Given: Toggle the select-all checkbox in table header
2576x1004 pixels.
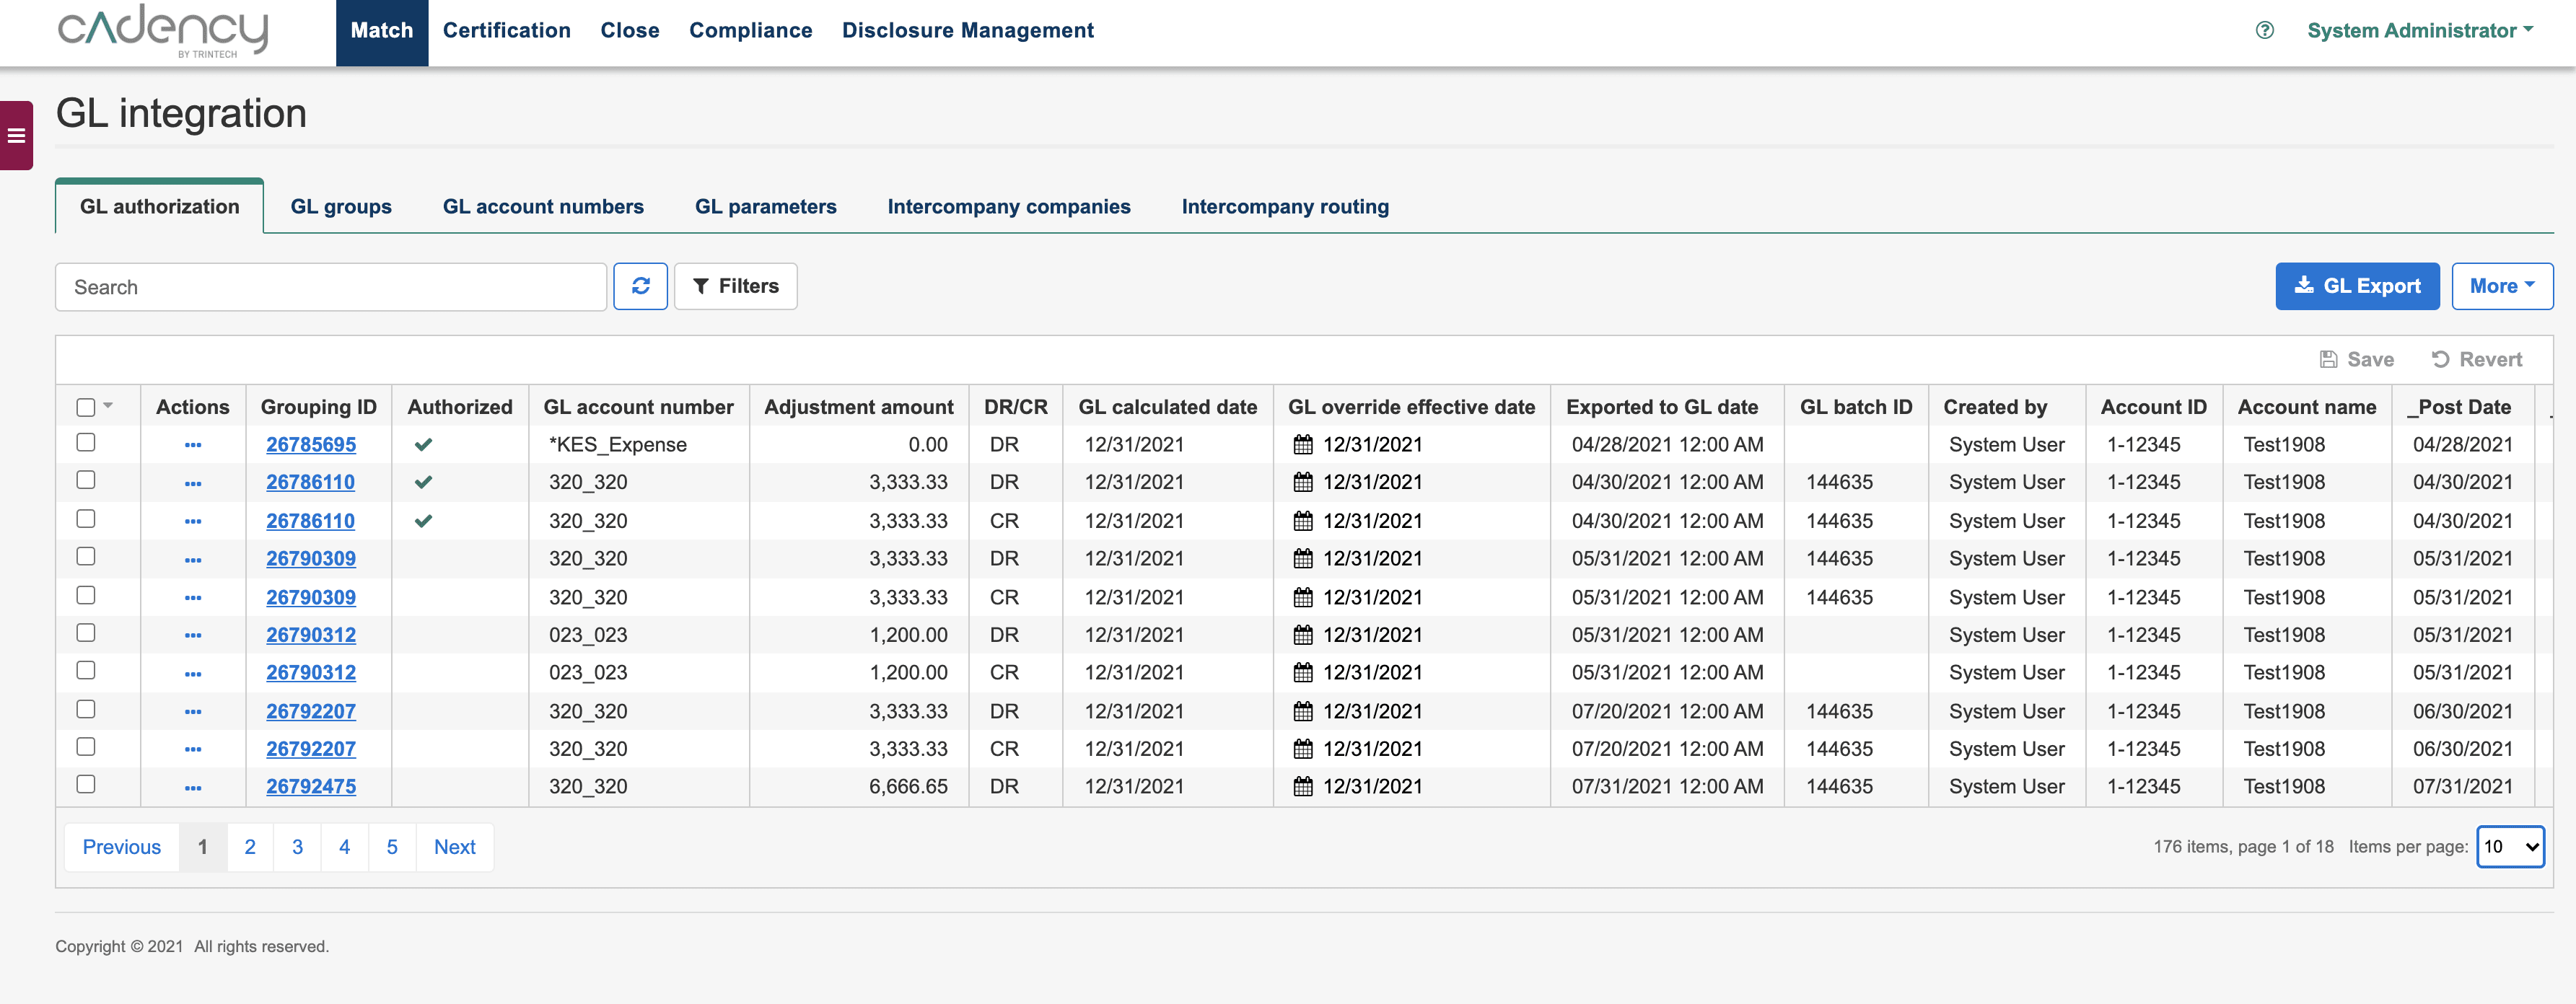Looking at the screenshot, I should (86, 405).
